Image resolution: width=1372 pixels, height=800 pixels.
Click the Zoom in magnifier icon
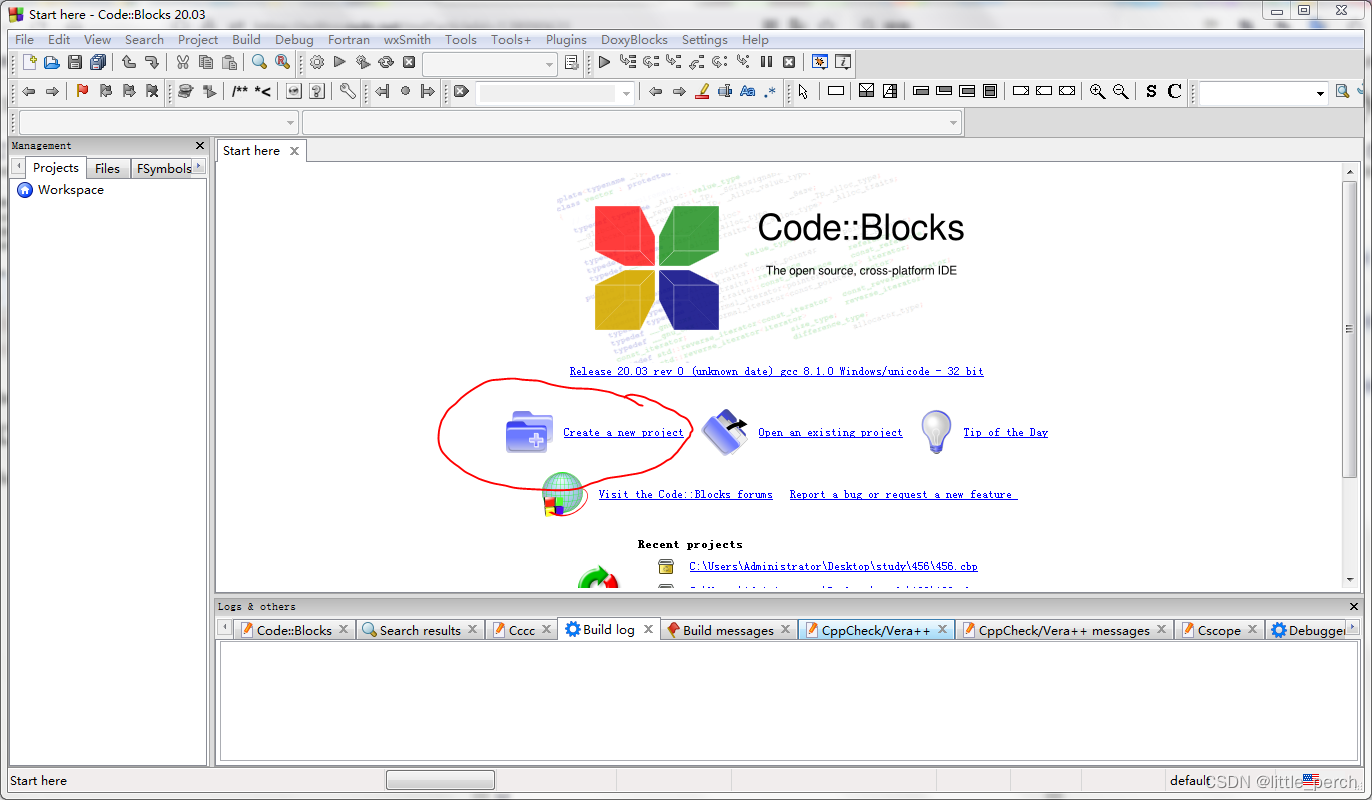tap(1097, 91)
